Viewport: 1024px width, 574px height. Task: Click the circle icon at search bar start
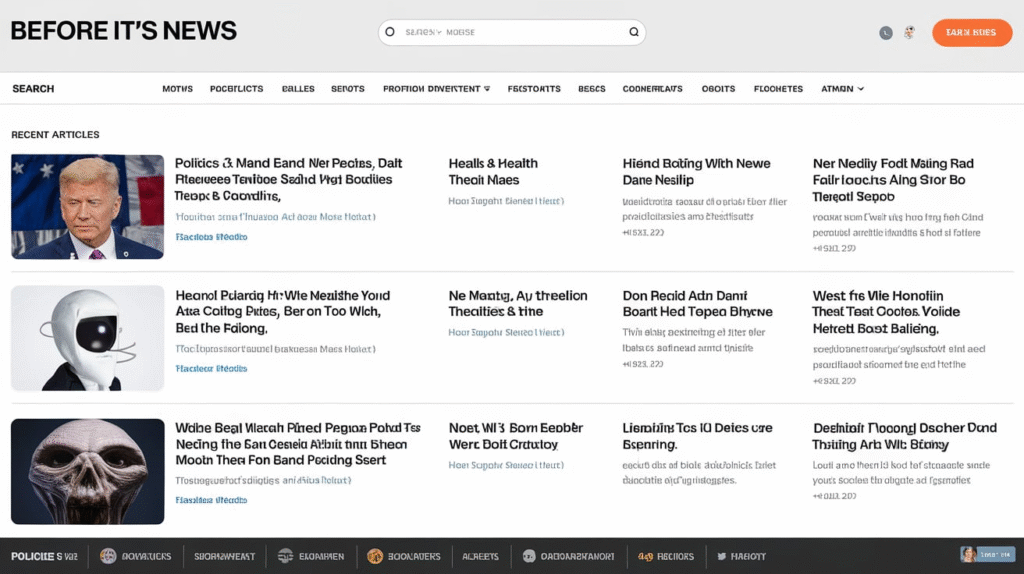[390, 32]
